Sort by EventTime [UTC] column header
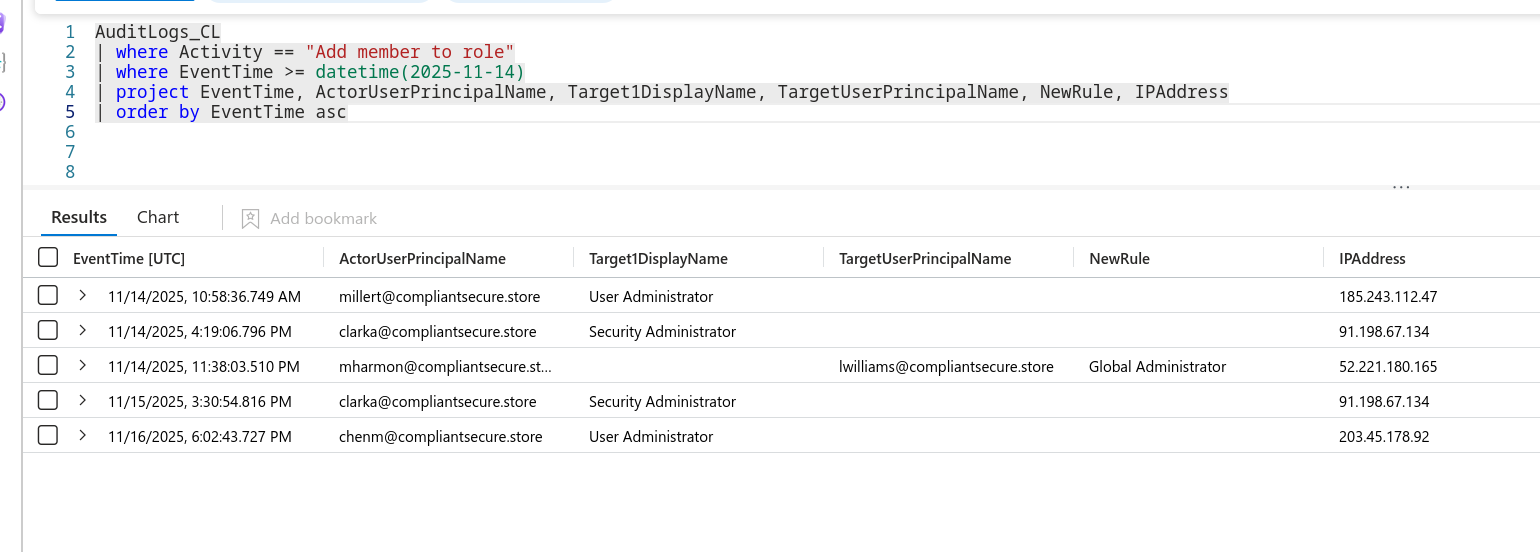 129,258
